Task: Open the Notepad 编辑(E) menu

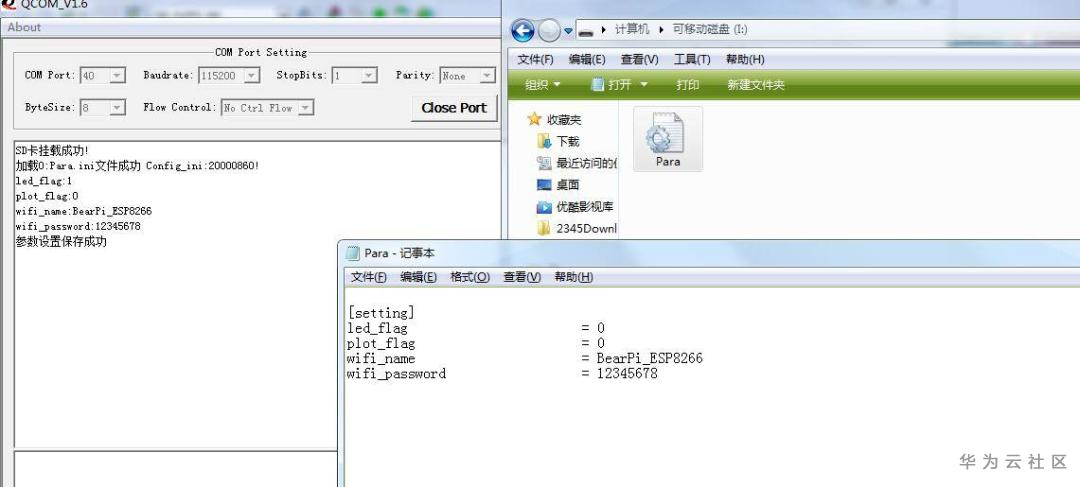Action: [x=418, y=277]
